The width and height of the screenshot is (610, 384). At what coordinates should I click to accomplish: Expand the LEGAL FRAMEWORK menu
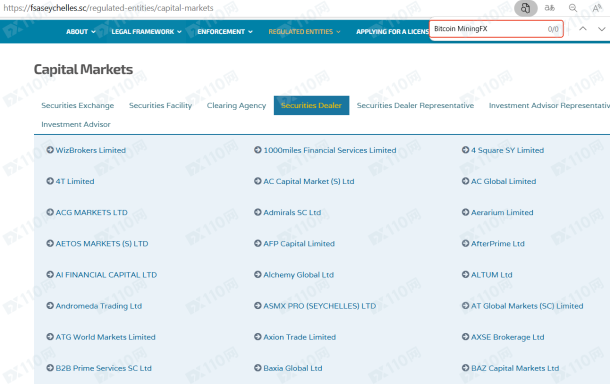(147, 32)
